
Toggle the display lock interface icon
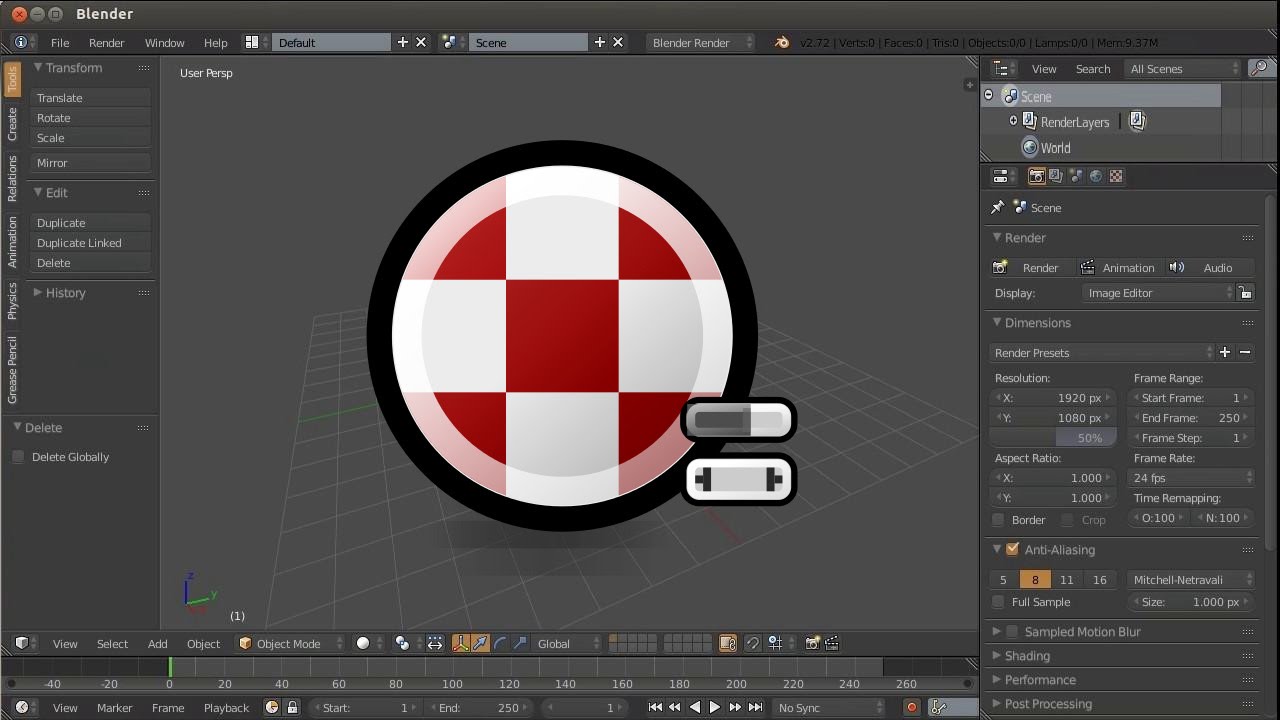coord(1245,293)
